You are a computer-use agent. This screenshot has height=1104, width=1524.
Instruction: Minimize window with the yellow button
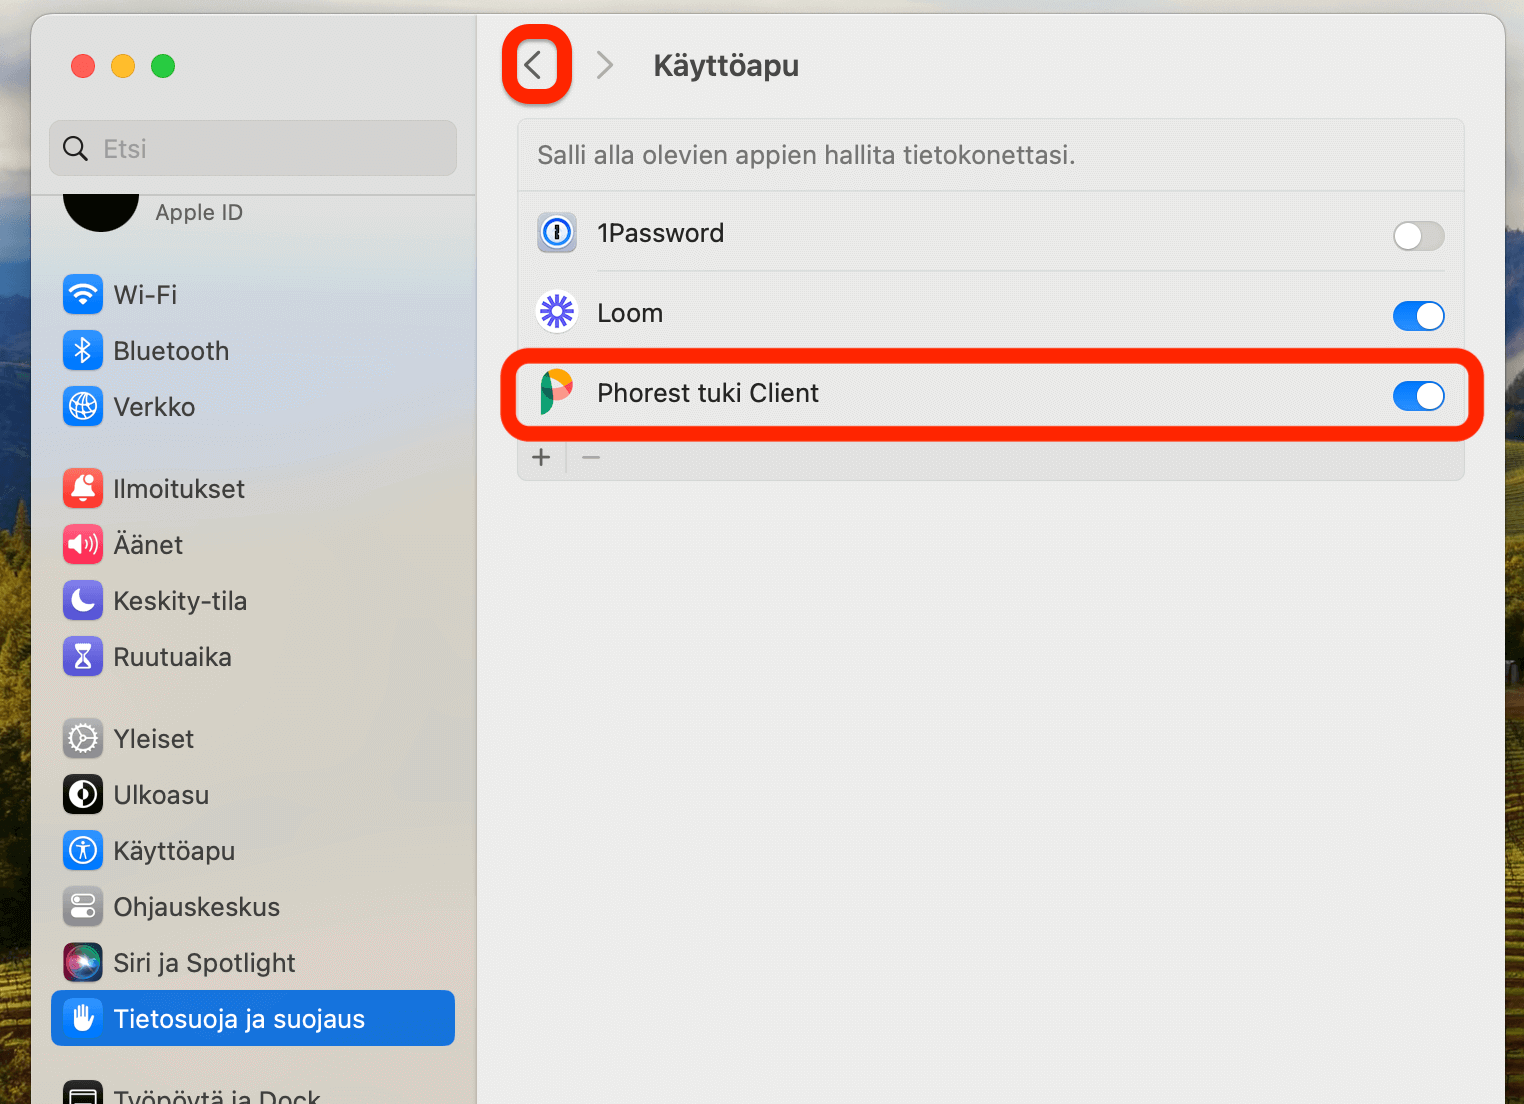pos(123,66)
